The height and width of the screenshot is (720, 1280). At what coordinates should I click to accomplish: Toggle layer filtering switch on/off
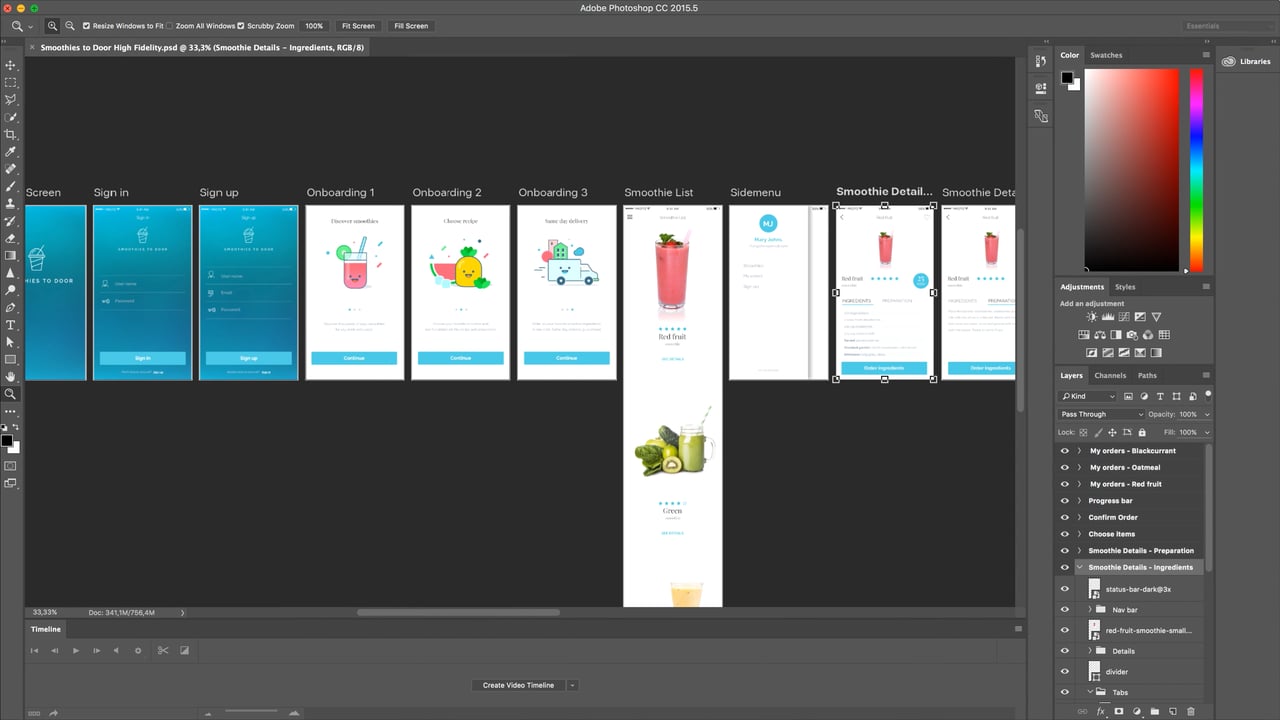[x=1207, y=395]
